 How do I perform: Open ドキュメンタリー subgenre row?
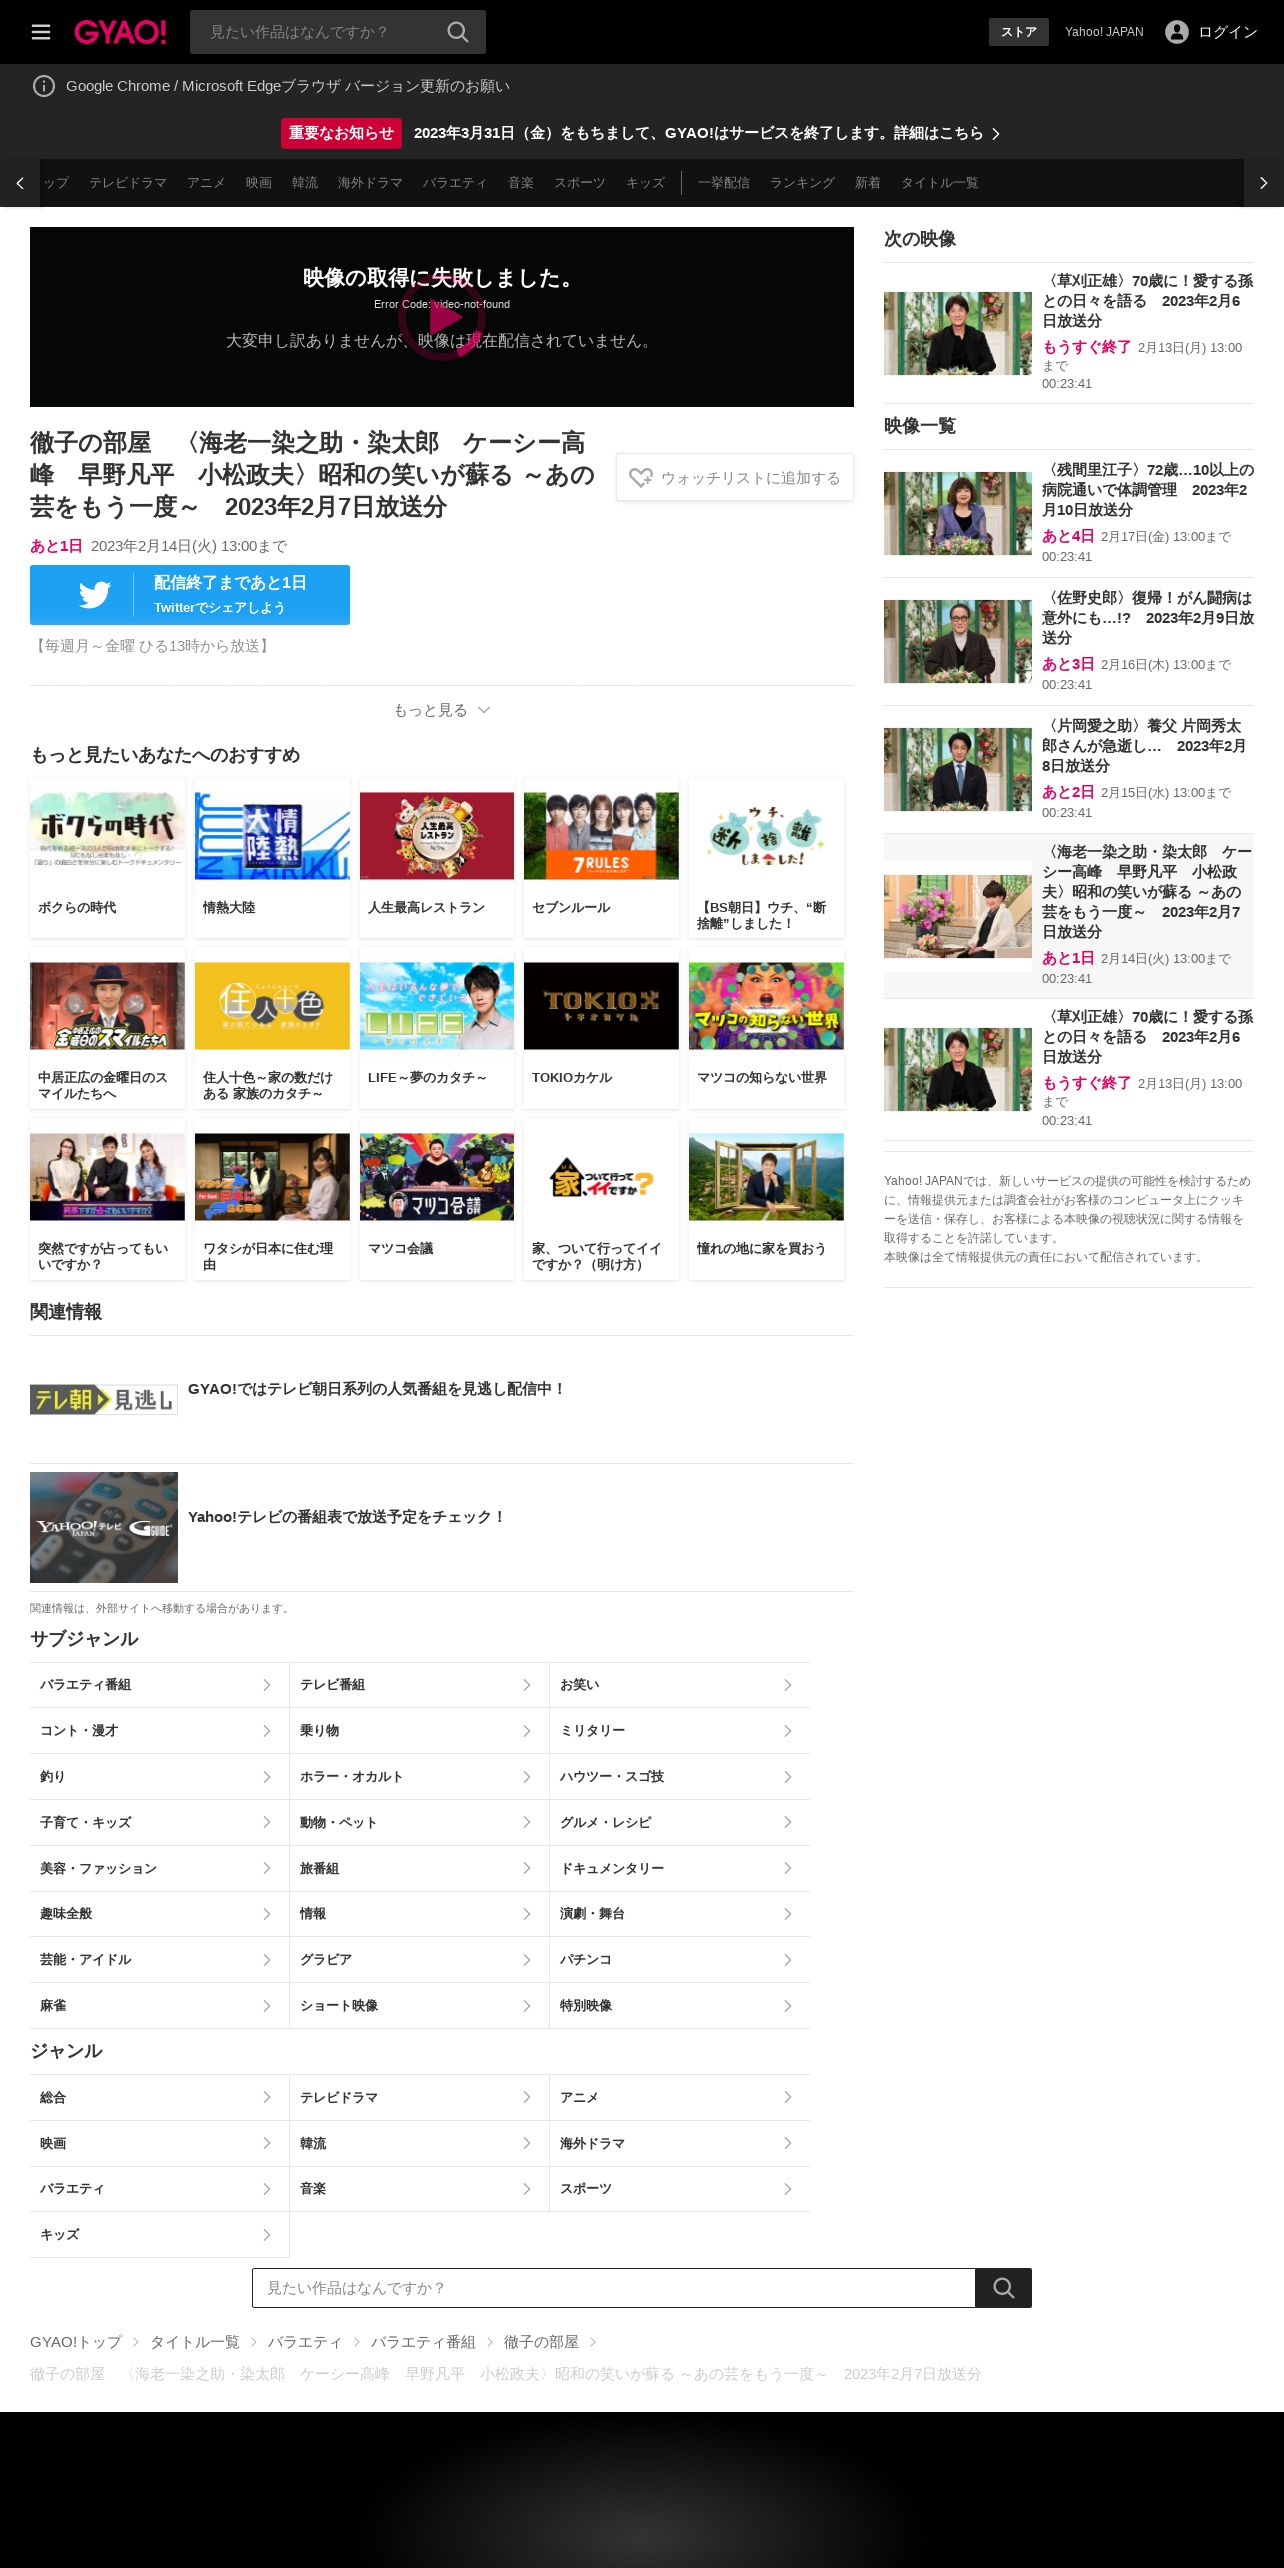click(680, 1869)
